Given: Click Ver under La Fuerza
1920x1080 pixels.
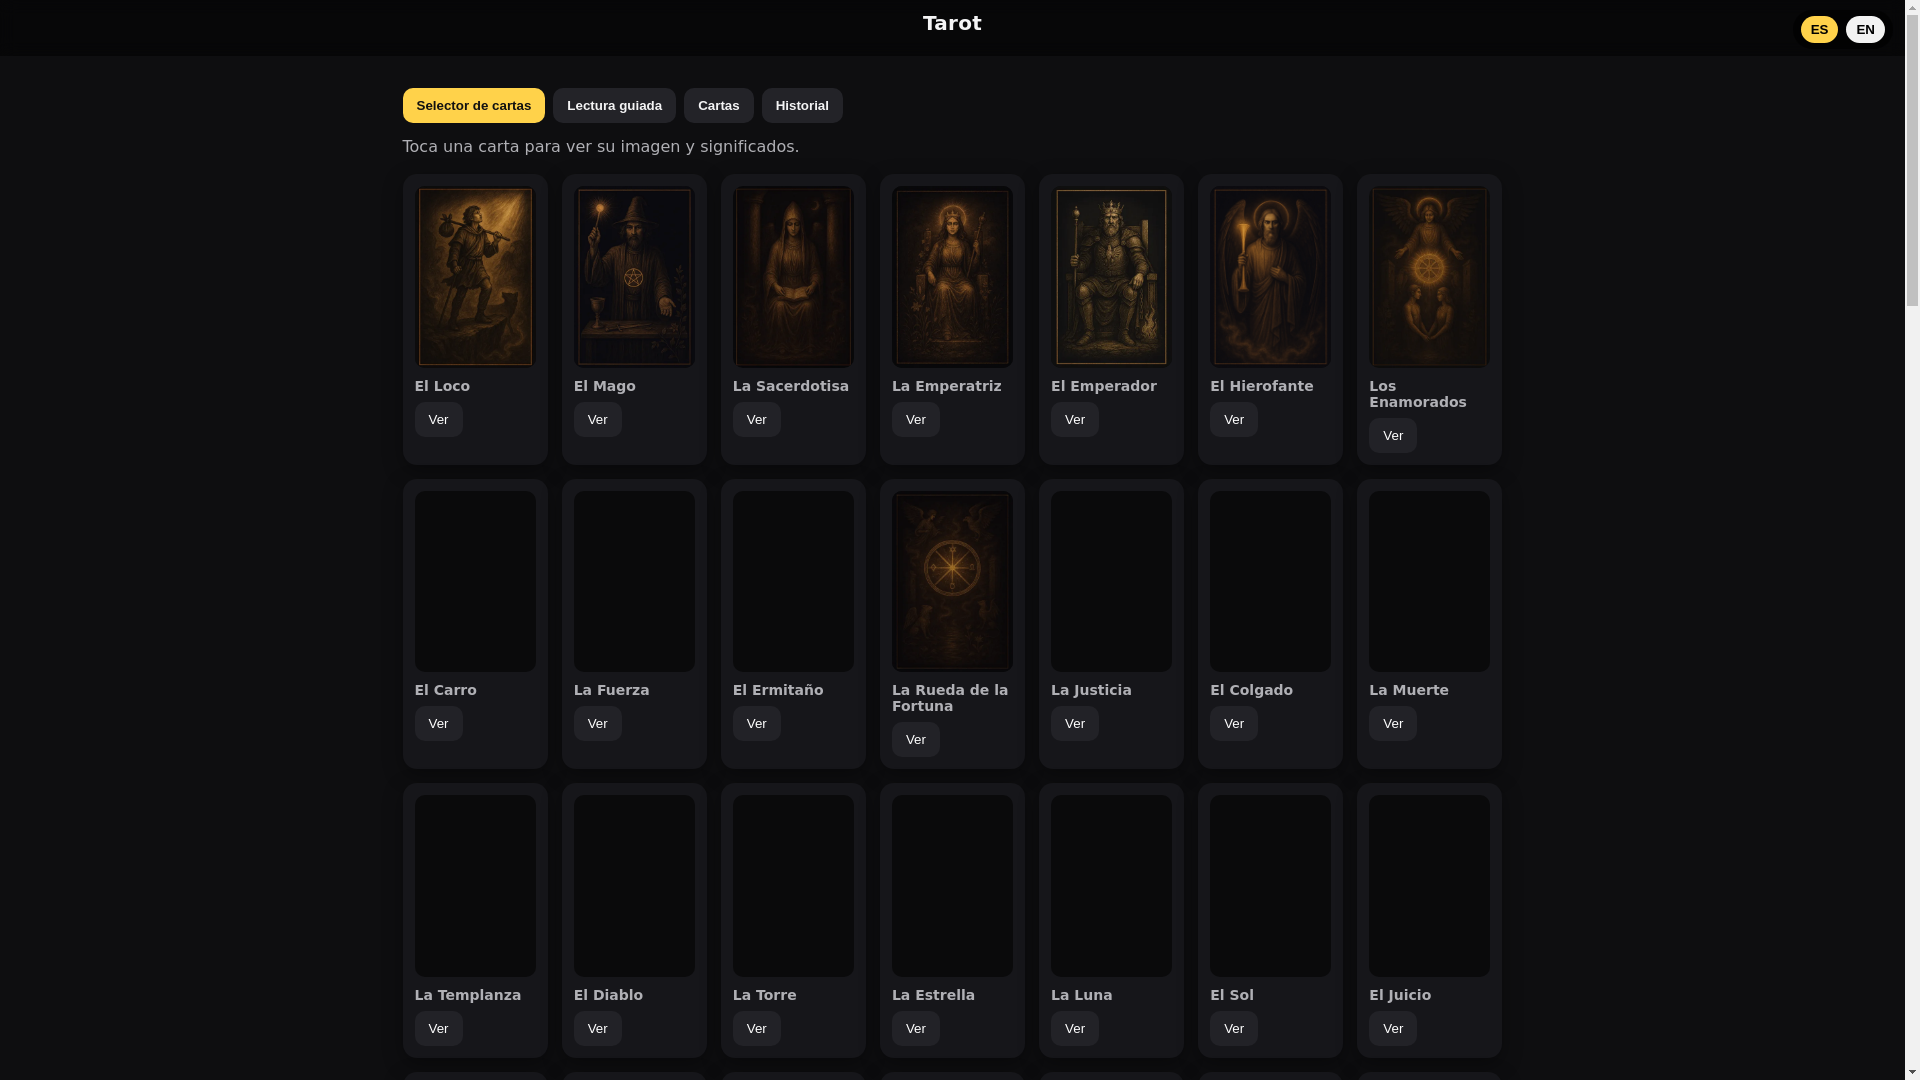Looking at the screenshot, I should click(x=597, y=723).
